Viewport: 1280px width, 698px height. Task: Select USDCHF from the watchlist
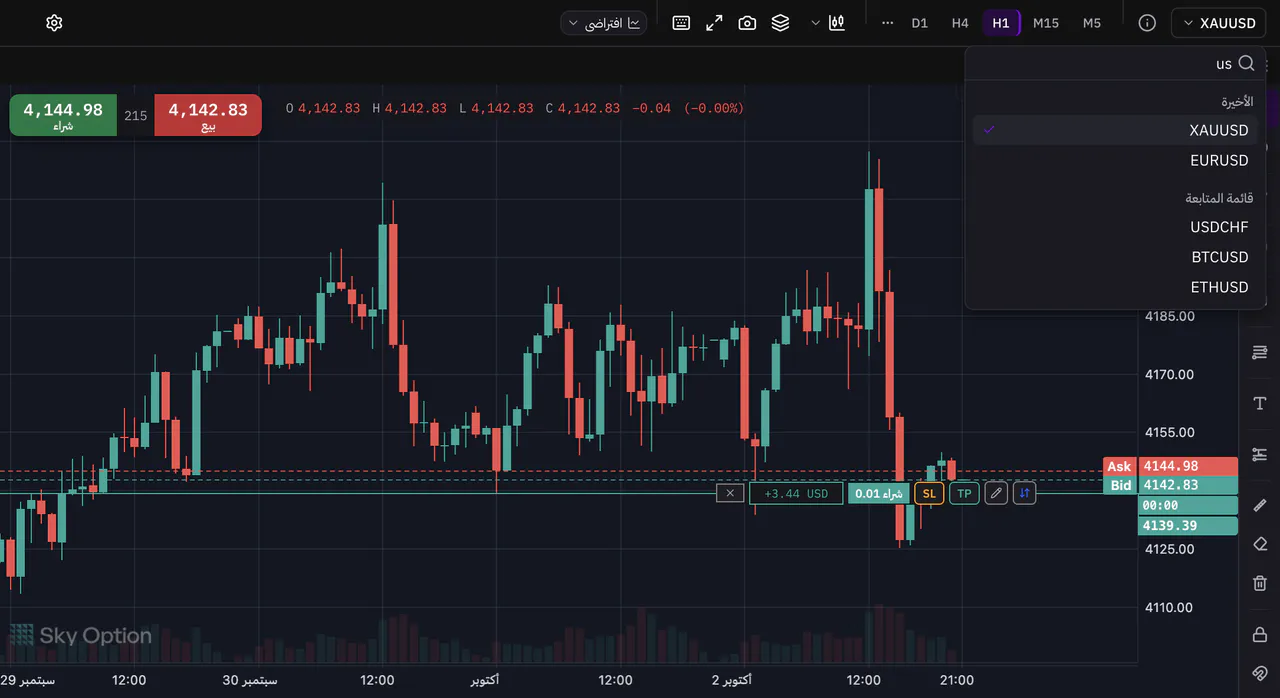pyautogui.click(x=1115, y=227)
